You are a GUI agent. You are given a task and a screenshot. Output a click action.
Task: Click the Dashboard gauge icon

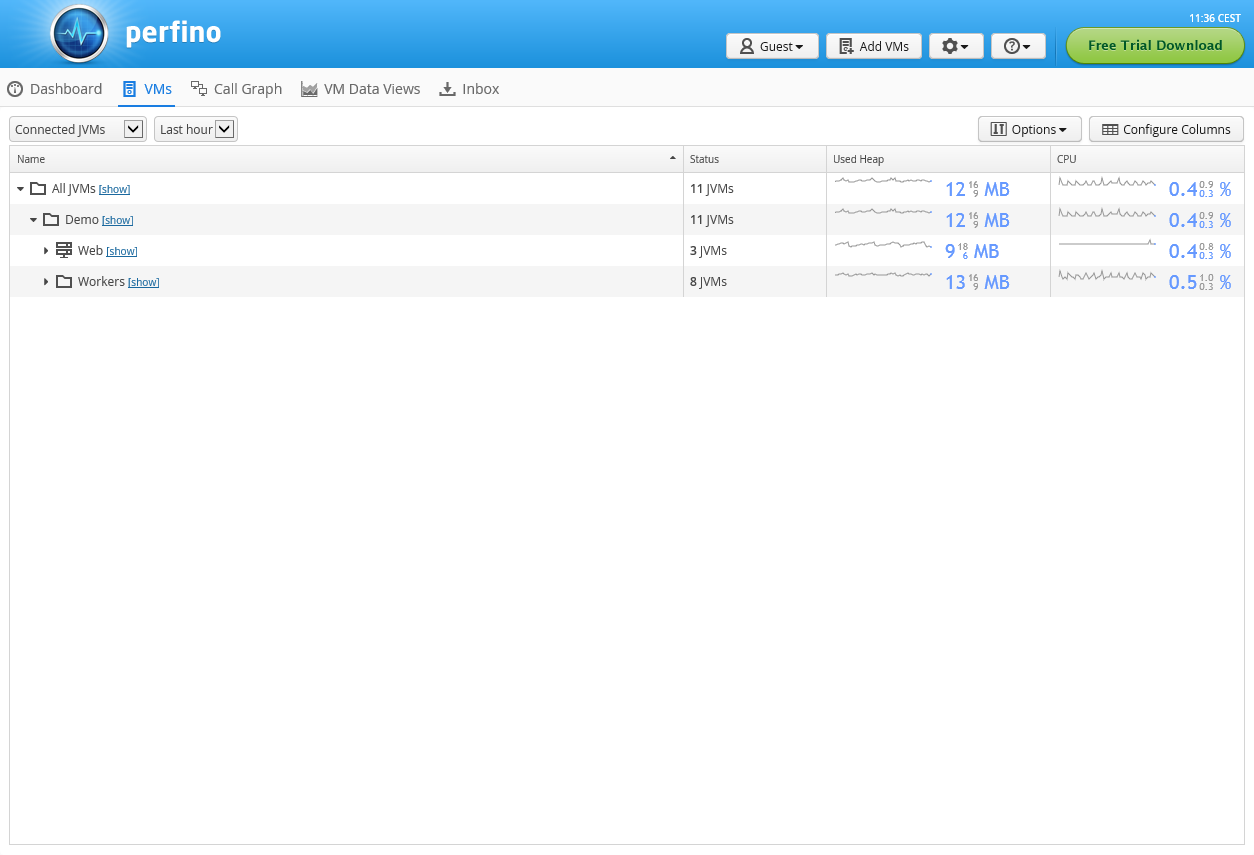click(15, 89)
